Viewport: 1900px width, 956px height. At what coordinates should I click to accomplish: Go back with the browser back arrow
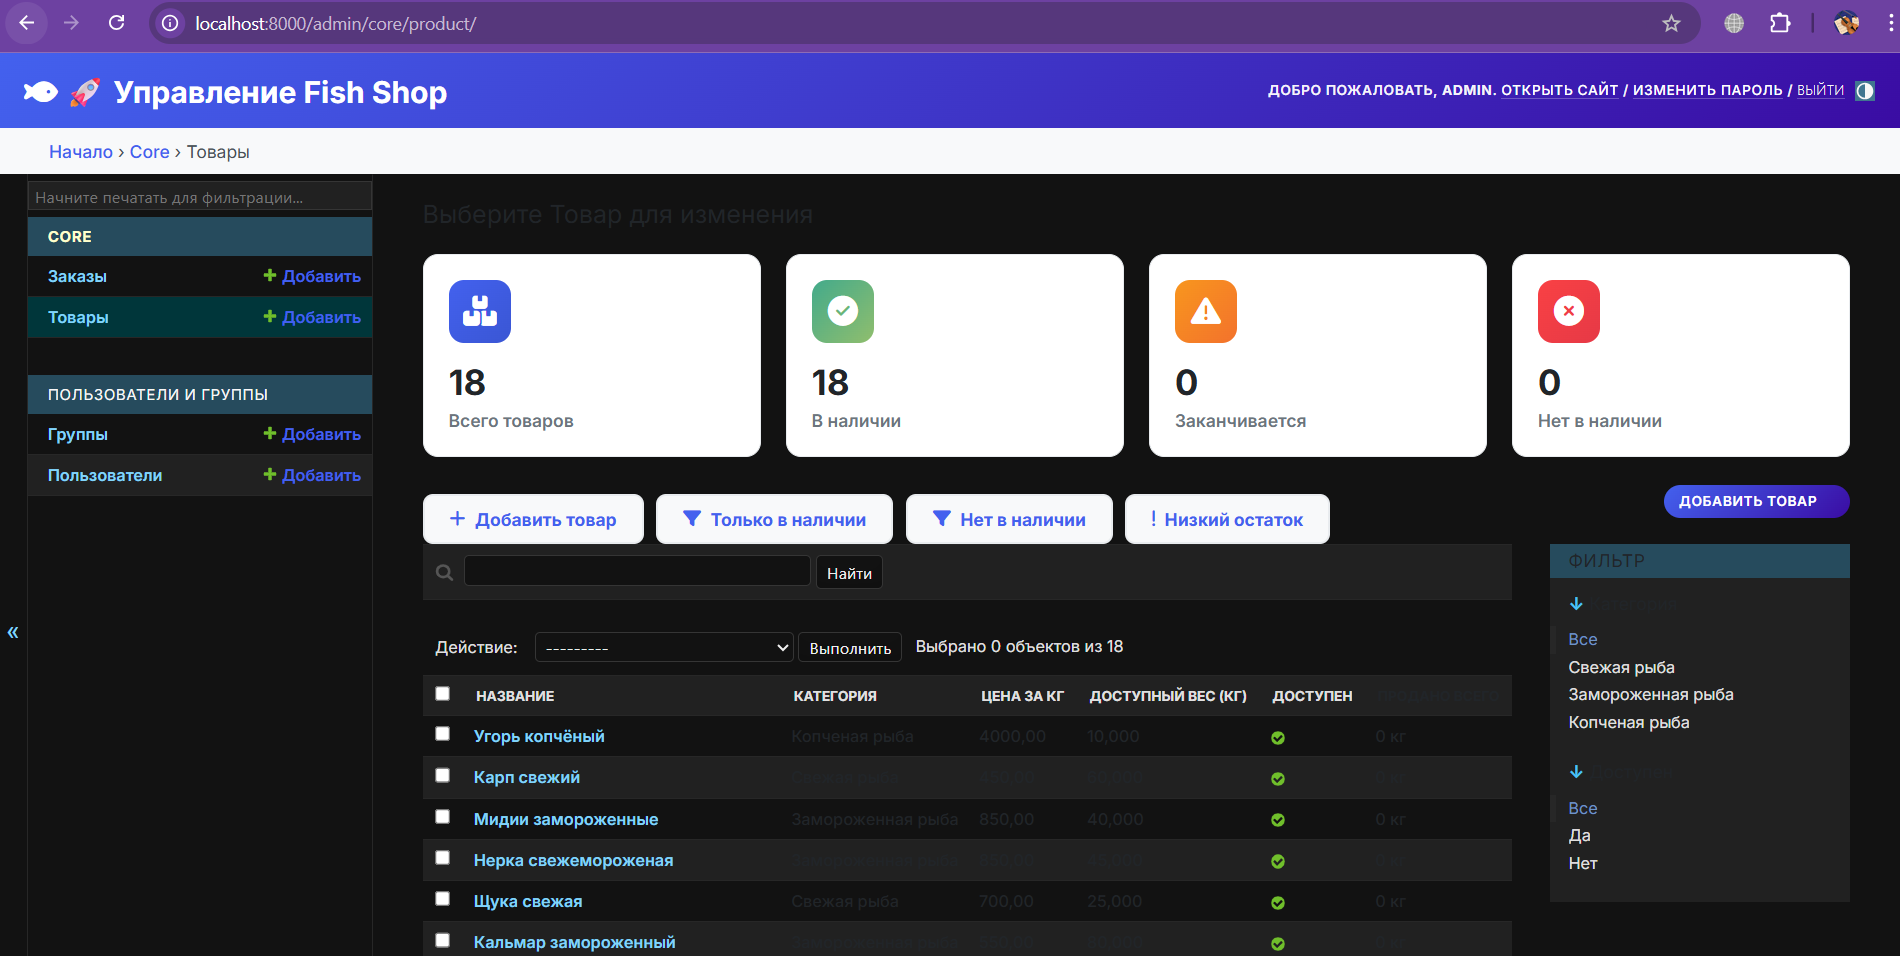[x=27, y=23]
